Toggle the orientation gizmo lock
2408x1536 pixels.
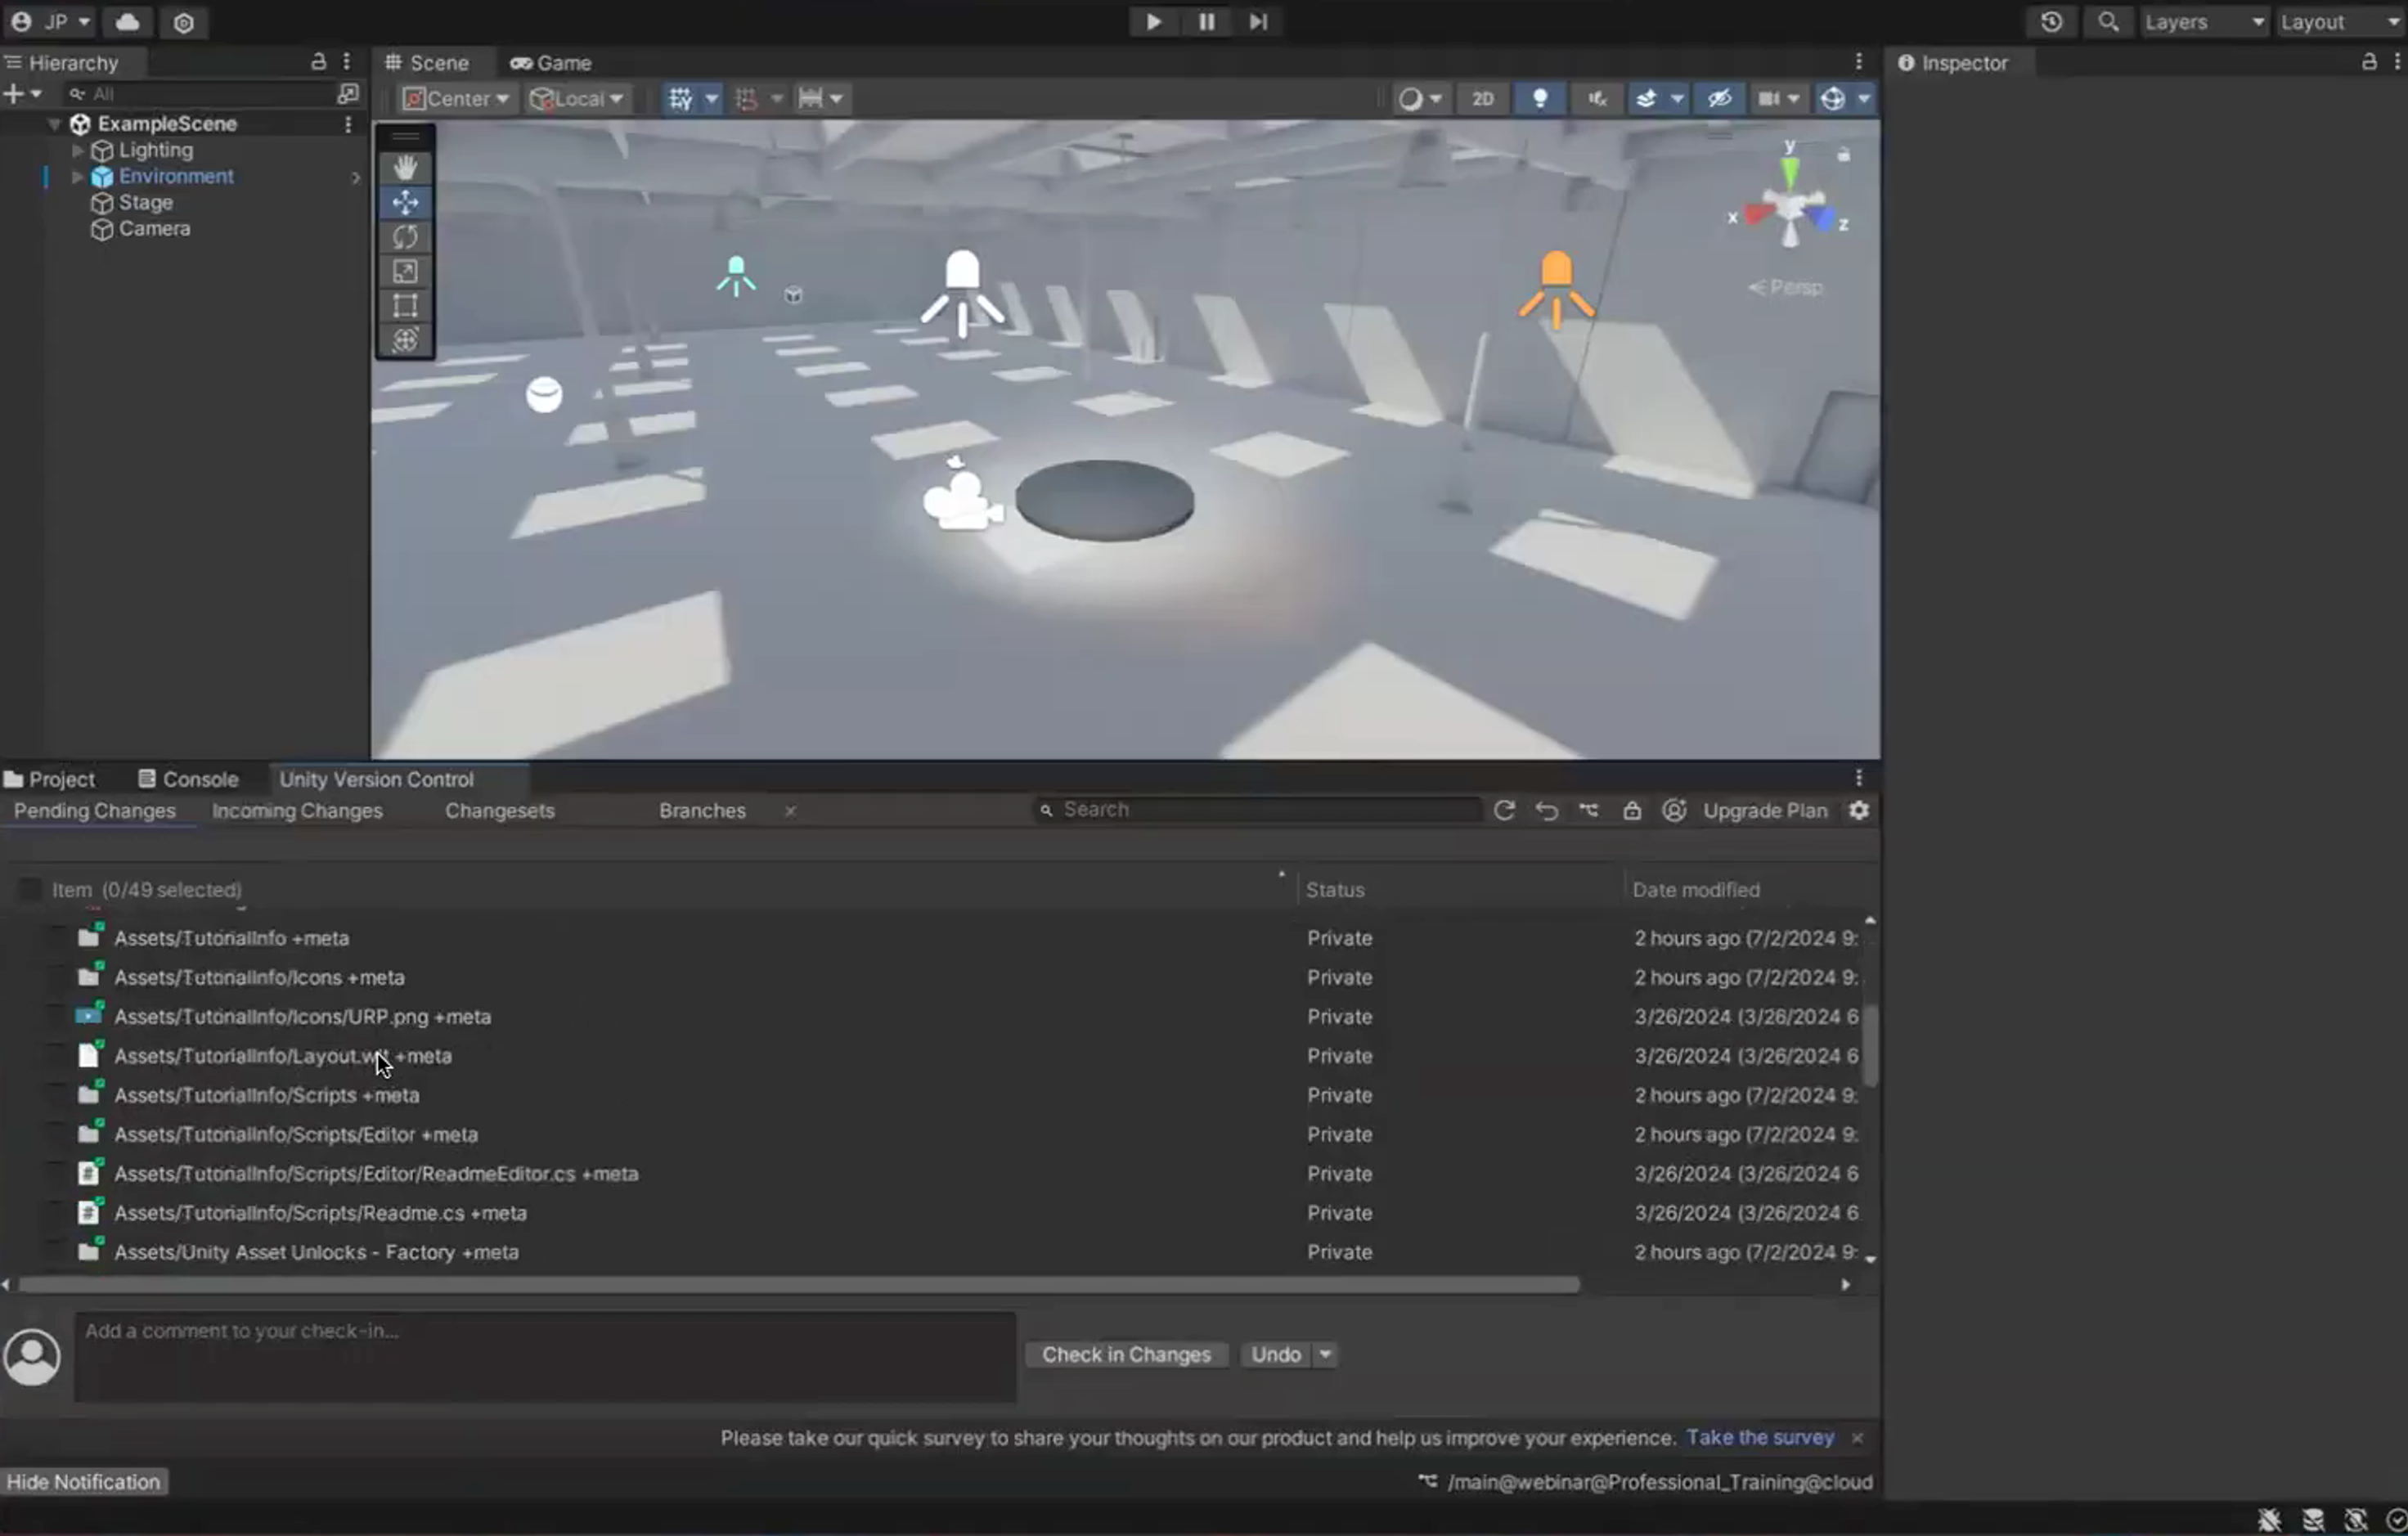pos(1843,155)
